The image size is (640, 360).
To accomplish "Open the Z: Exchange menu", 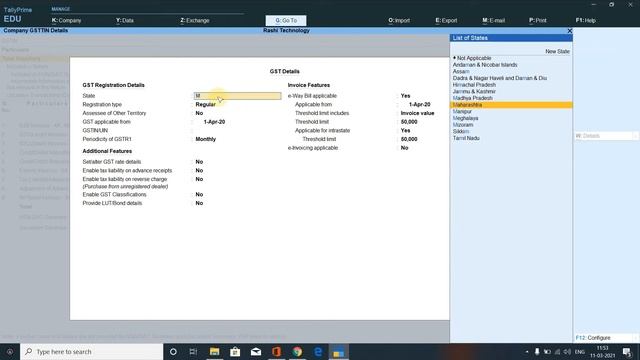I will pos(195,20).
